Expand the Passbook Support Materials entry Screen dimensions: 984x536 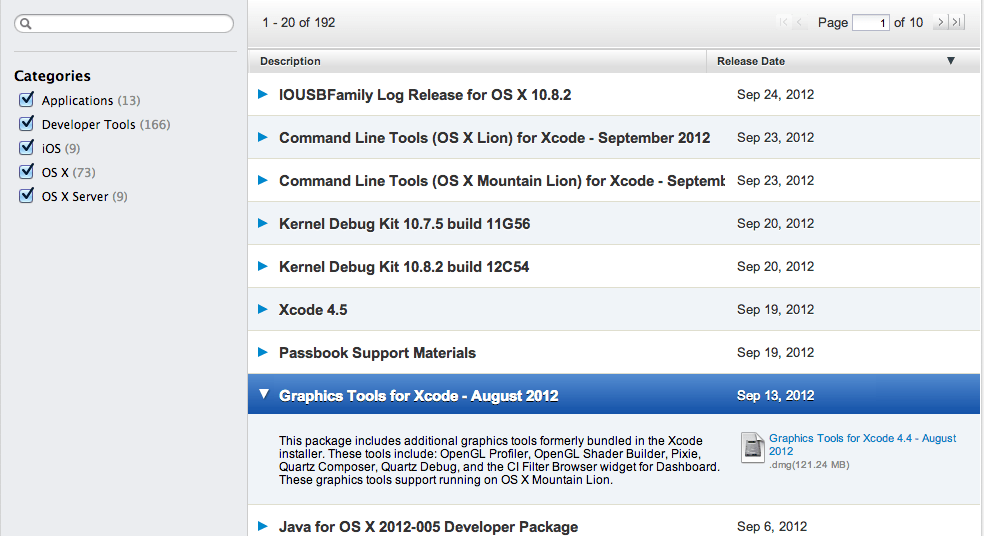pos(263,352)
